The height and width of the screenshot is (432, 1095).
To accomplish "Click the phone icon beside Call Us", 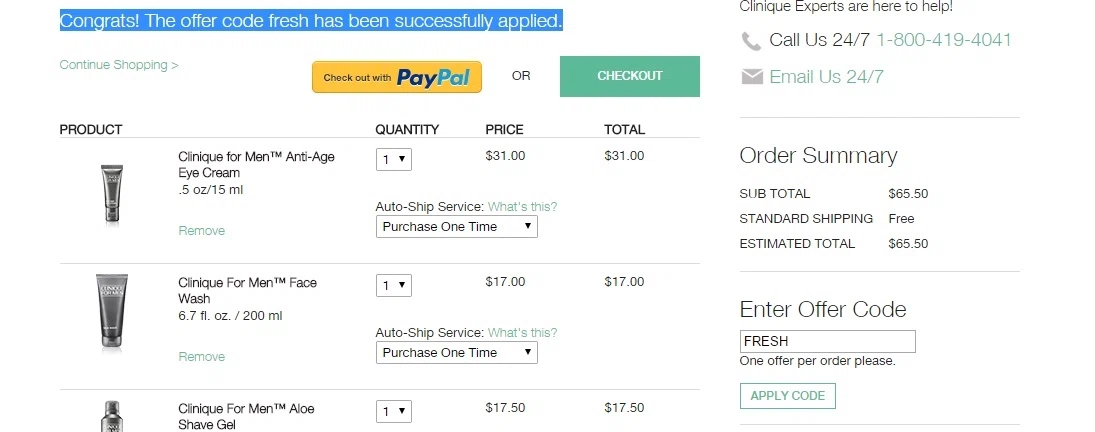I will (x=751, y=41).
